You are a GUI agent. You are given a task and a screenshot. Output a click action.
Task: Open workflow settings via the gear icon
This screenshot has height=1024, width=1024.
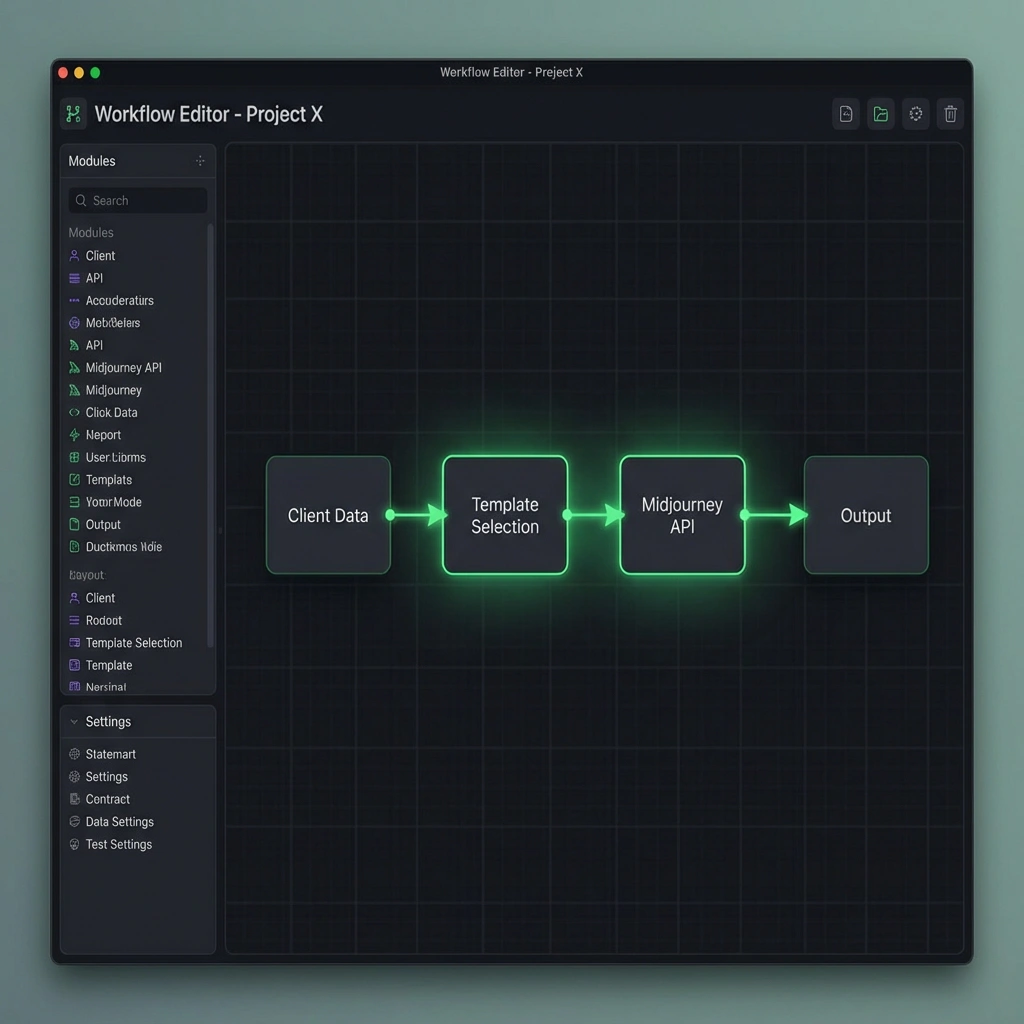pyautogui.click(x=915, y=113)
